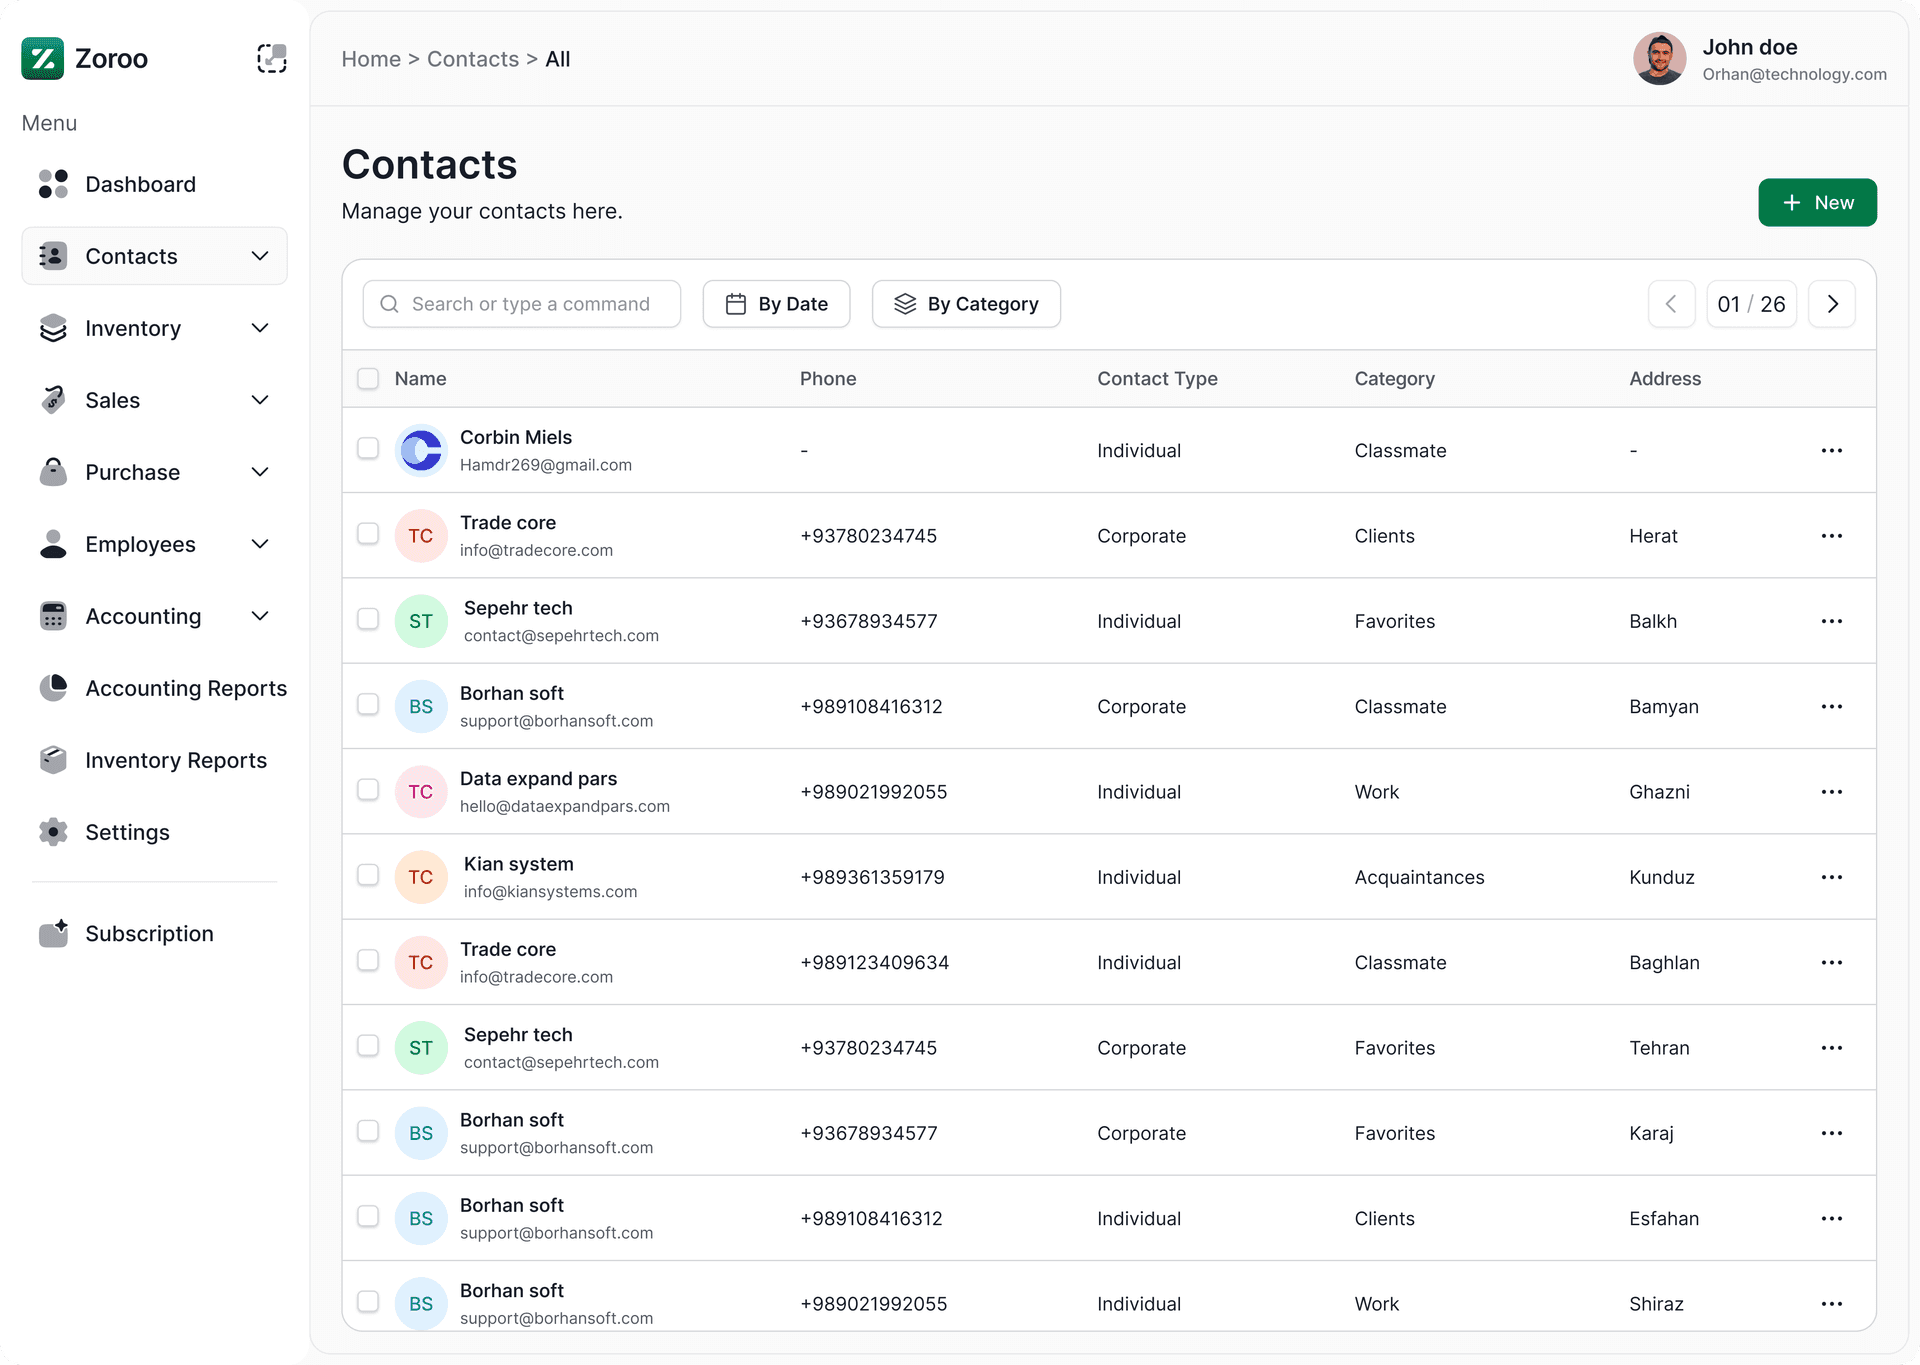Open Inventory Reports via its icon
Screen dimensions: 1920x1365
pyautogui.click(x=52, y=760)
